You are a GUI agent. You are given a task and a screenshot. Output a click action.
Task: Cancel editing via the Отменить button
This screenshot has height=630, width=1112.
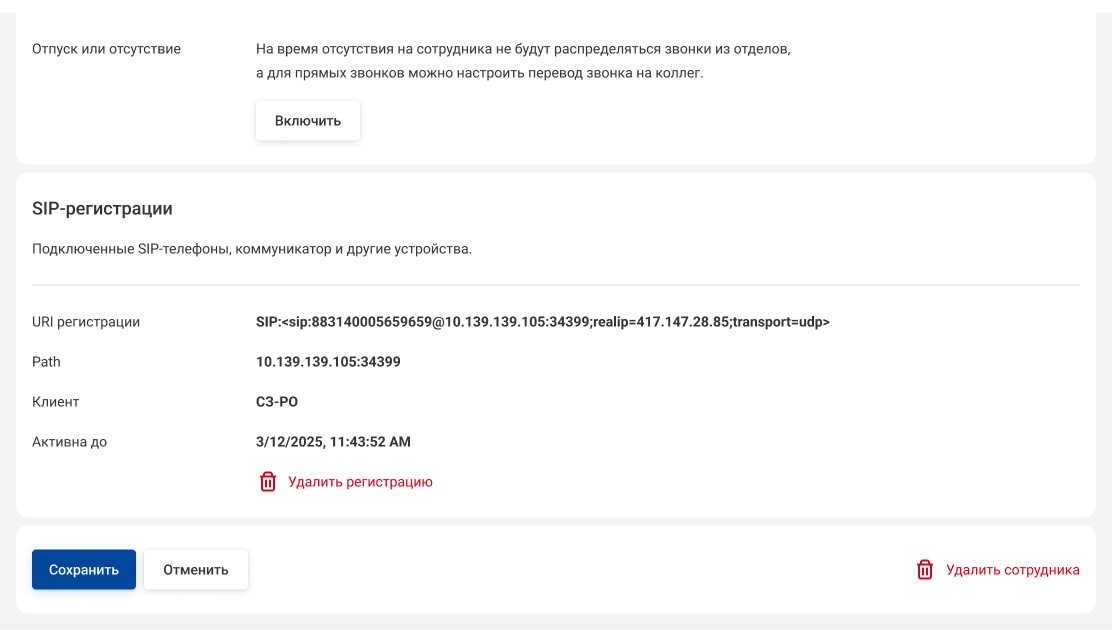pos(196,569)
